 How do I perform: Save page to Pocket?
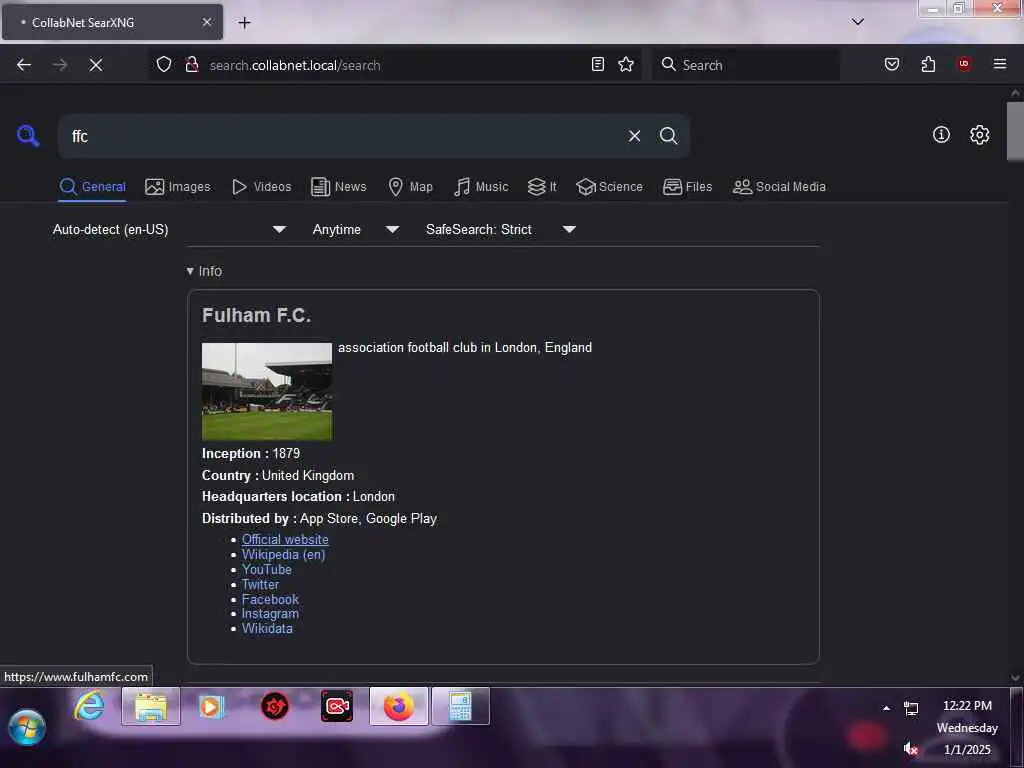(892, 64)
